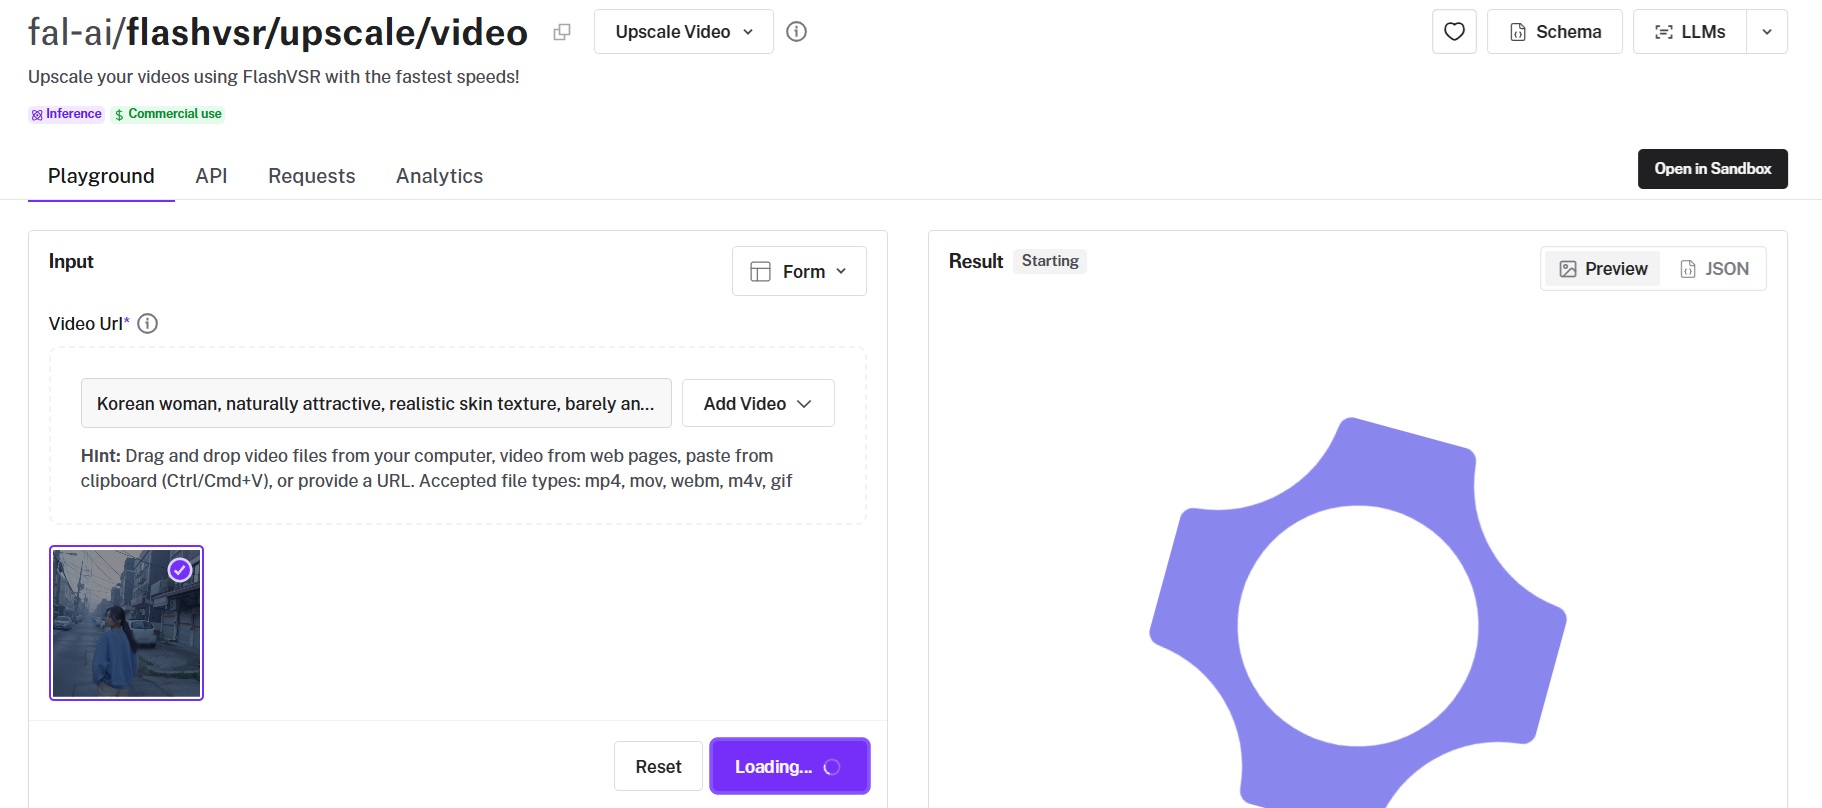Expand the LLMs dropdown arrow
This screenshot has width=1822, height=808.
click(x=1767, y=32)
